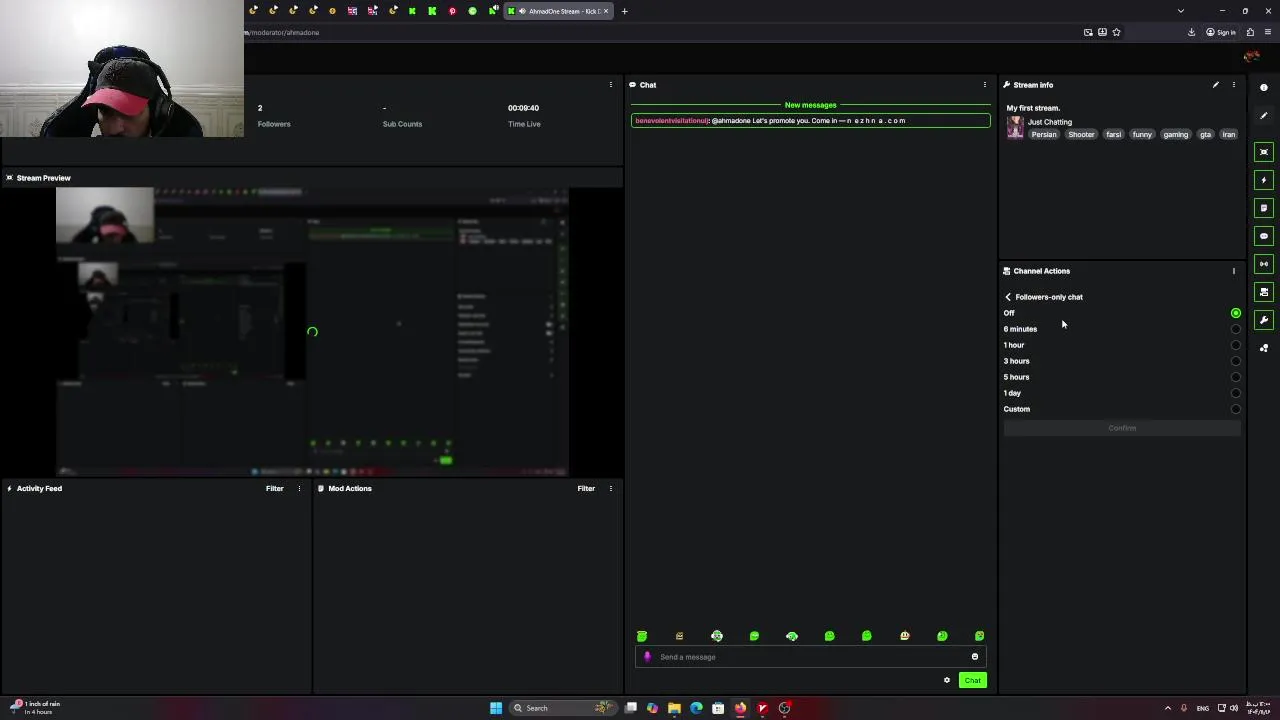The image size is (1280, 720).
Task: Open browser downloads icon
Action: [x=1191, y=32]
